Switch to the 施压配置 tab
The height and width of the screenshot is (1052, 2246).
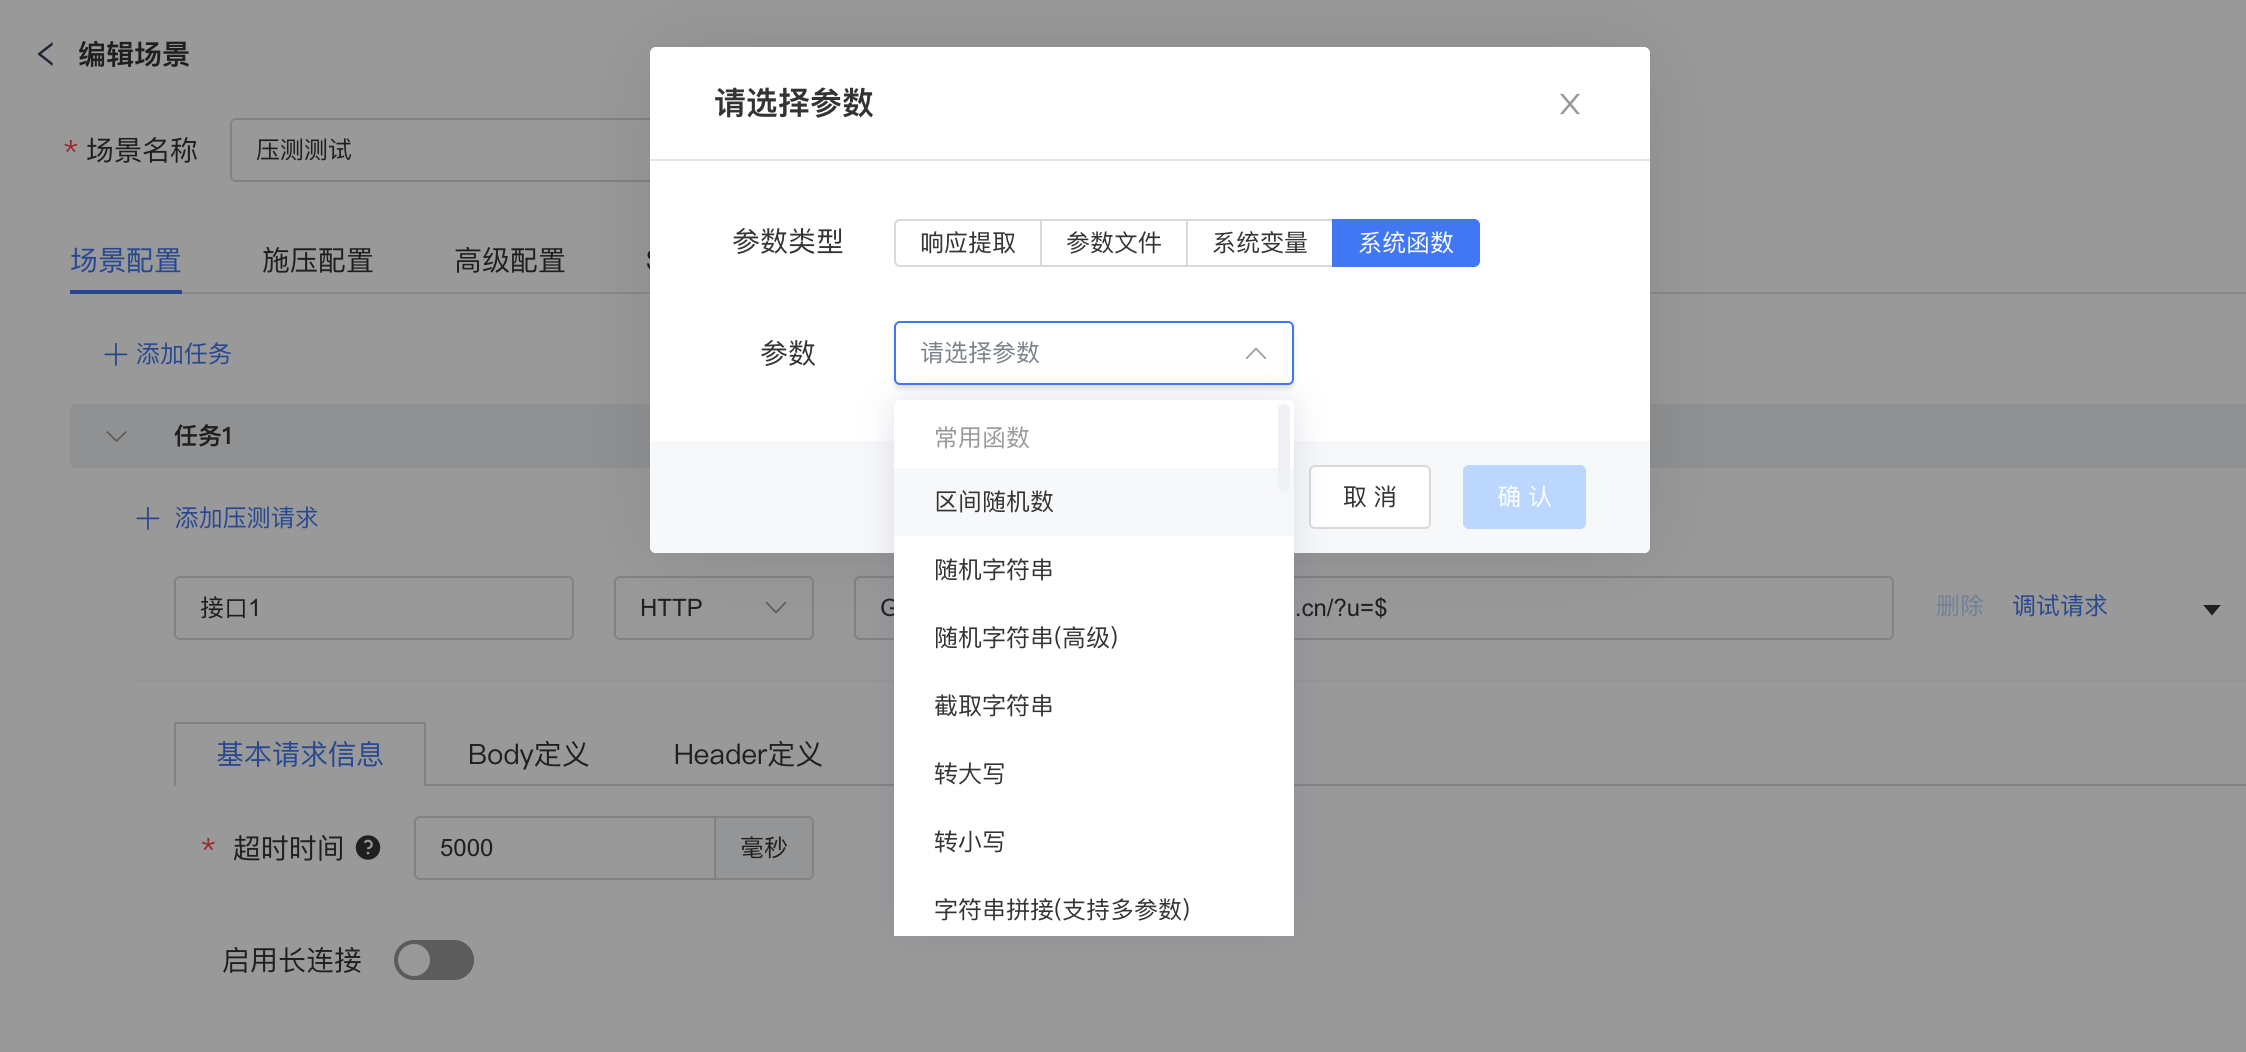[317, 261]
